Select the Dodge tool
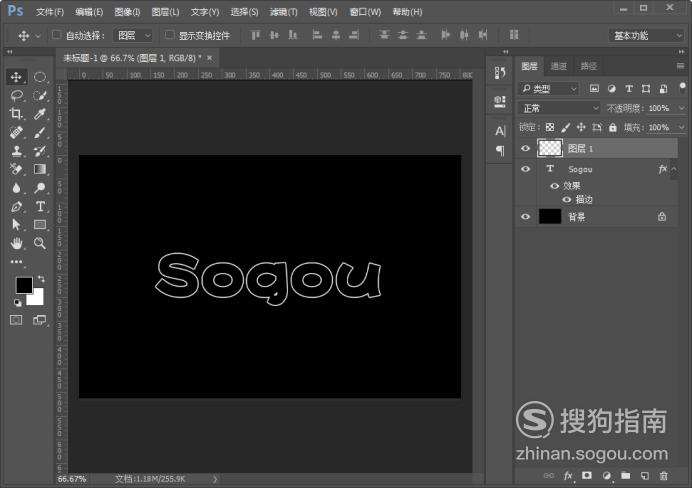692x488 pixels. (40, 188)
